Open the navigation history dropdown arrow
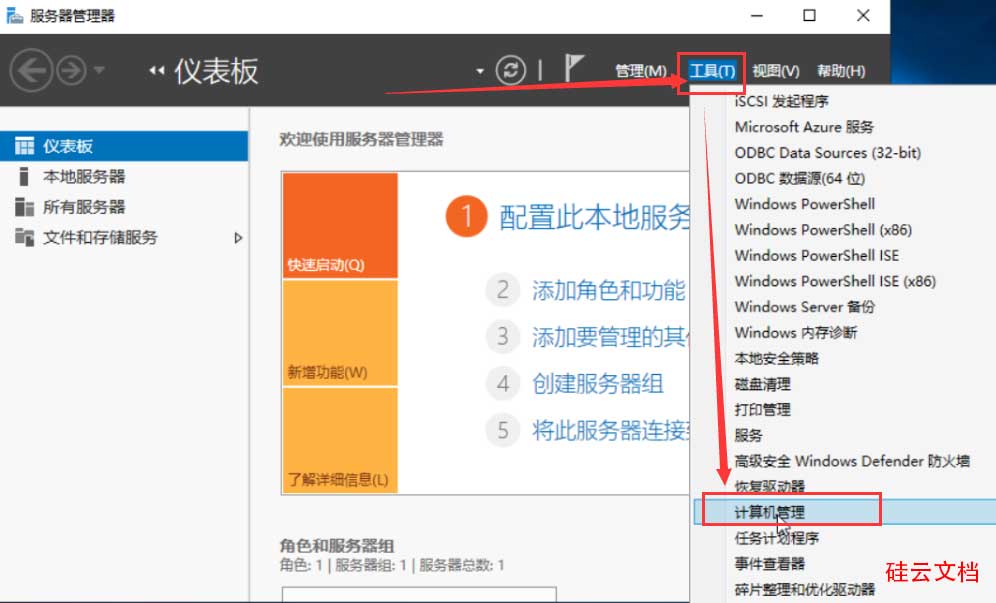The image size is (996, 603). coord(99,71)
